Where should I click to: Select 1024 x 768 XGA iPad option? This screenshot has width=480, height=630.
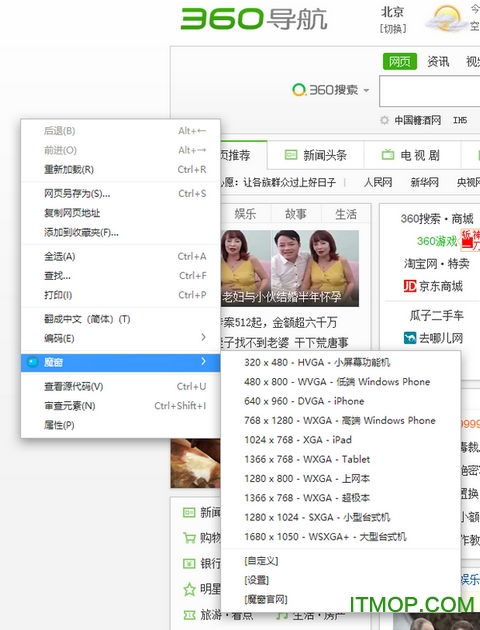point(341,440)
